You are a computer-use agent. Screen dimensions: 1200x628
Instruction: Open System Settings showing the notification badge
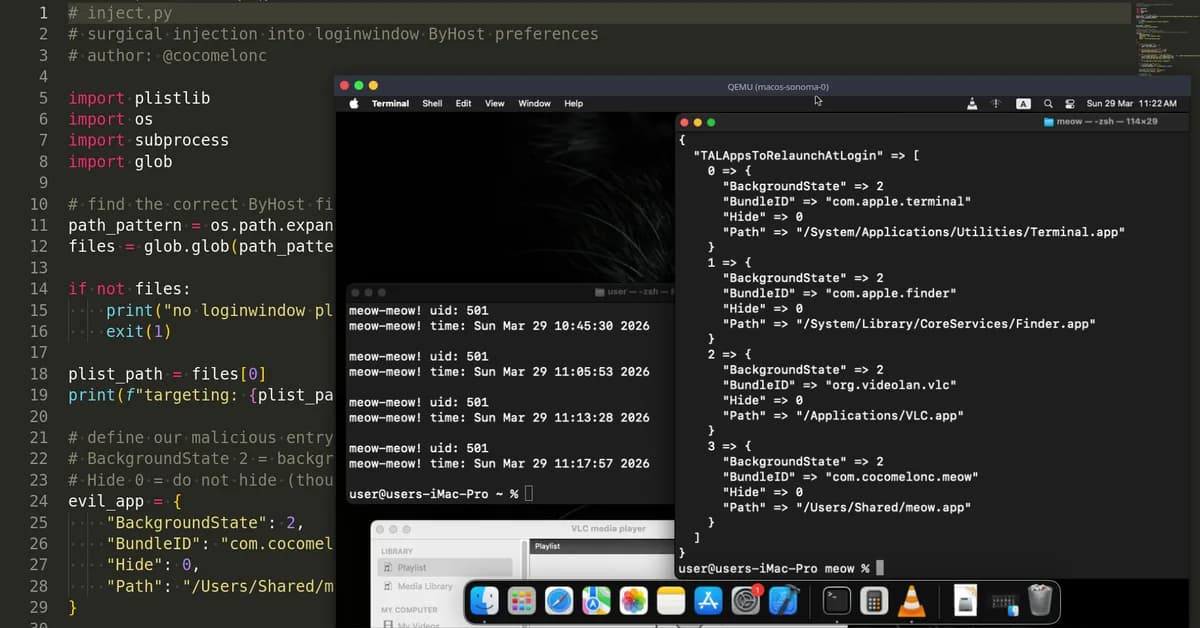point(743,601)
